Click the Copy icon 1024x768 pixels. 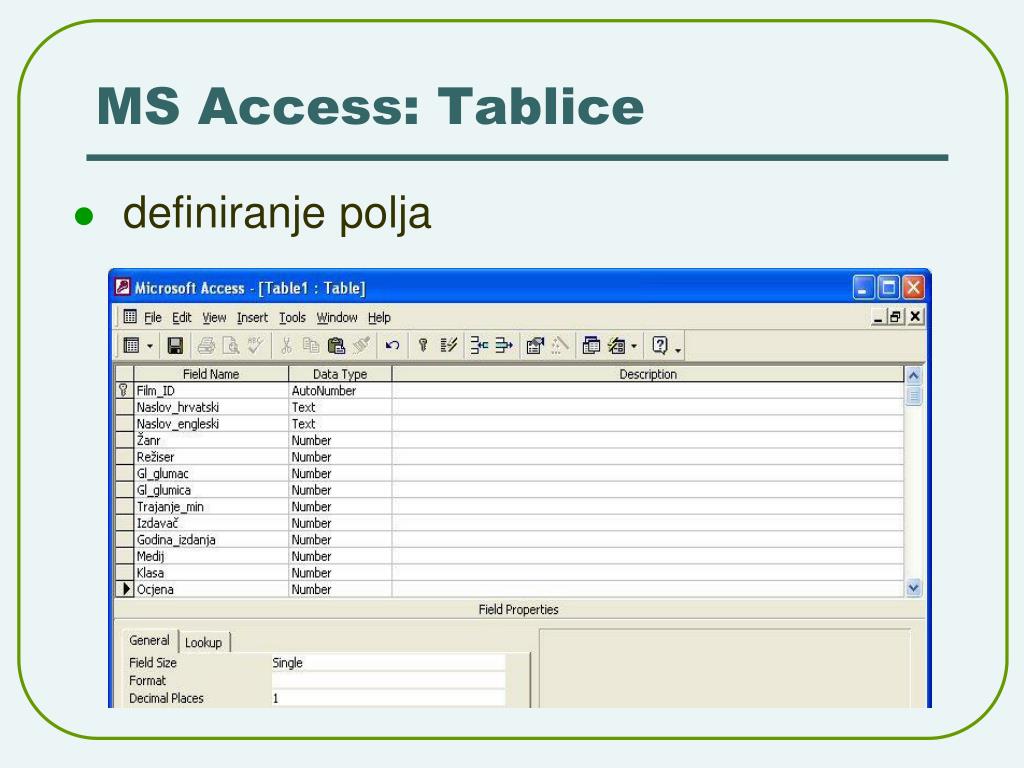click(x=311, y=345)
